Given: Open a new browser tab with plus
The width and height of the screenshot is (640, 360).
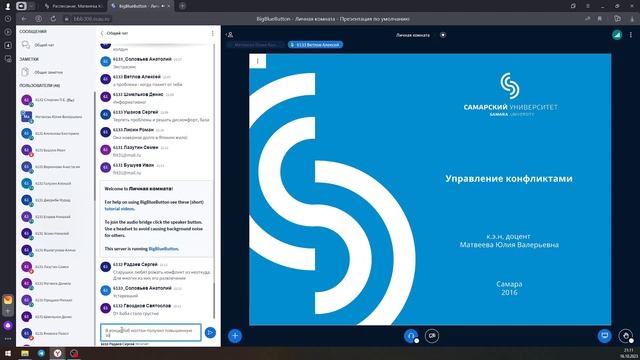Looking at the screenshot, I should coord(182,6).
